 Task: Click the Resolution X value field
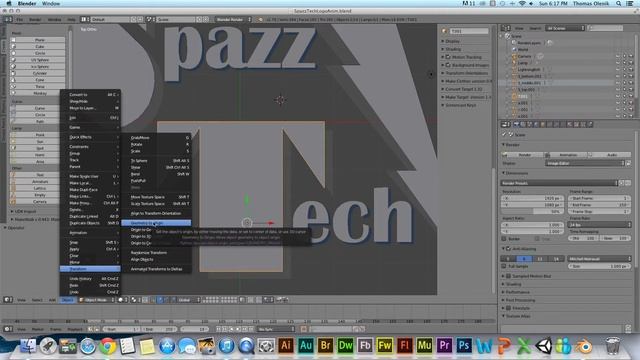pos(533,198)
